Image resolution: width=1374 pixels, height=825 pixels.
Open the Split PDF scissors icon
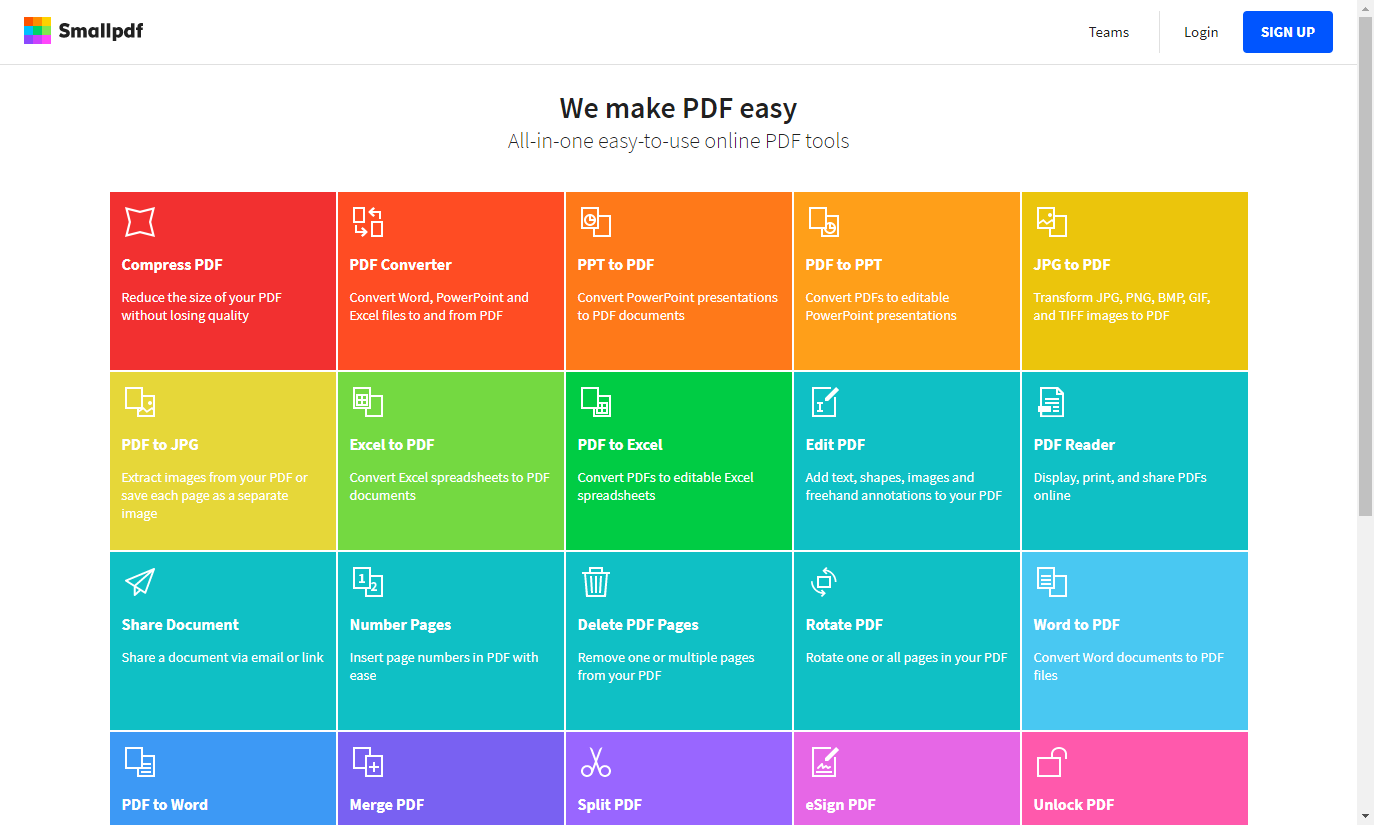[595, 762]
